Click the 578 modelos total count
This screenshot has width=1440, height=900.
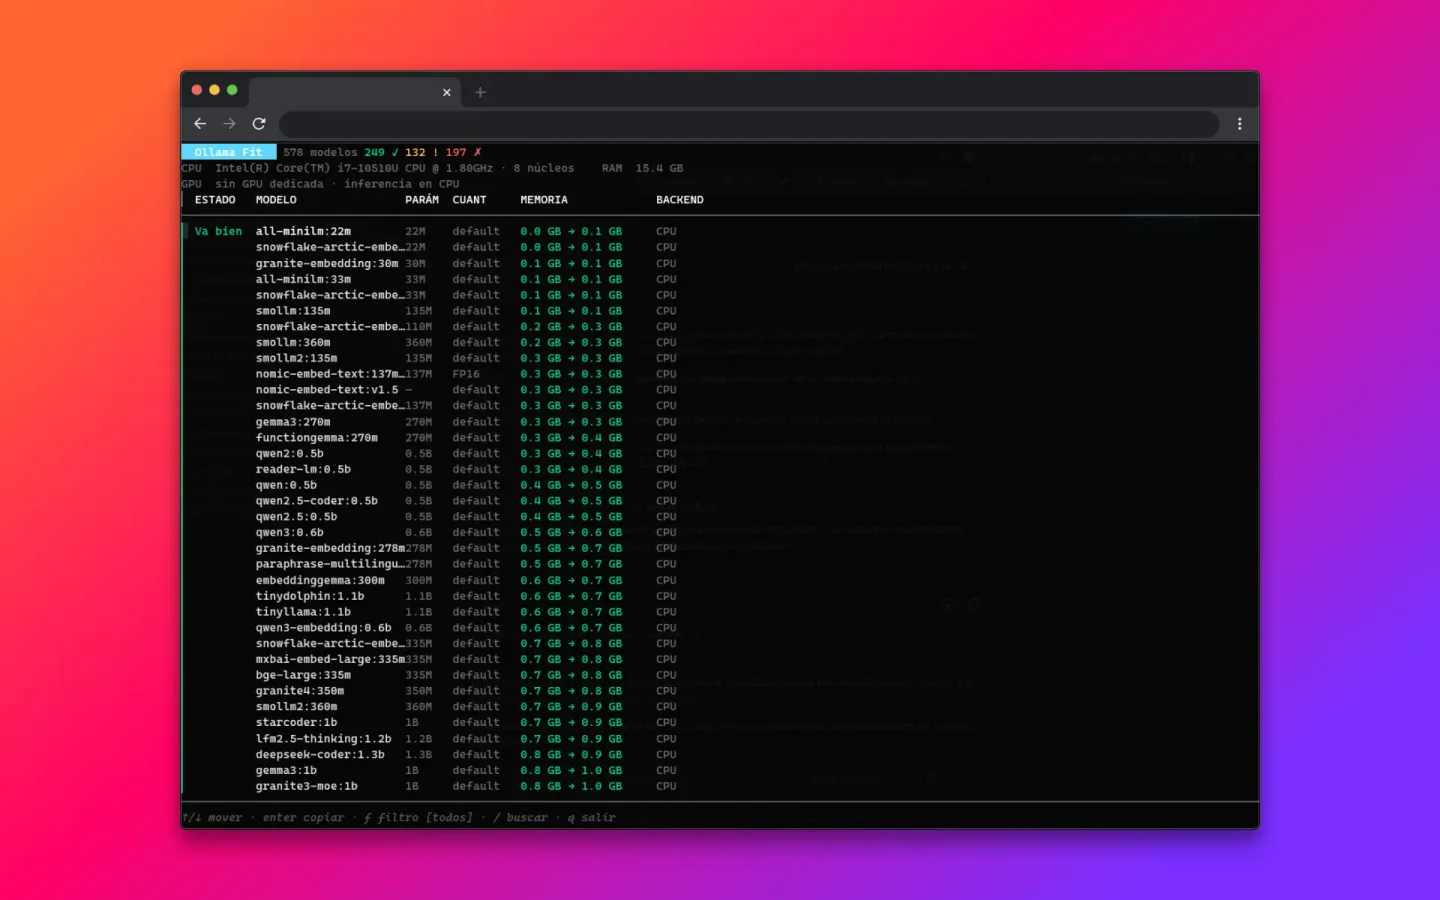(320, 152)
